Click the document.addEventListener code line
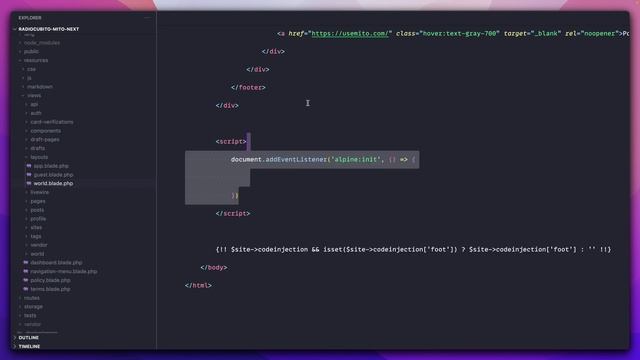This screenshot has height=360, width=640. 323,160
